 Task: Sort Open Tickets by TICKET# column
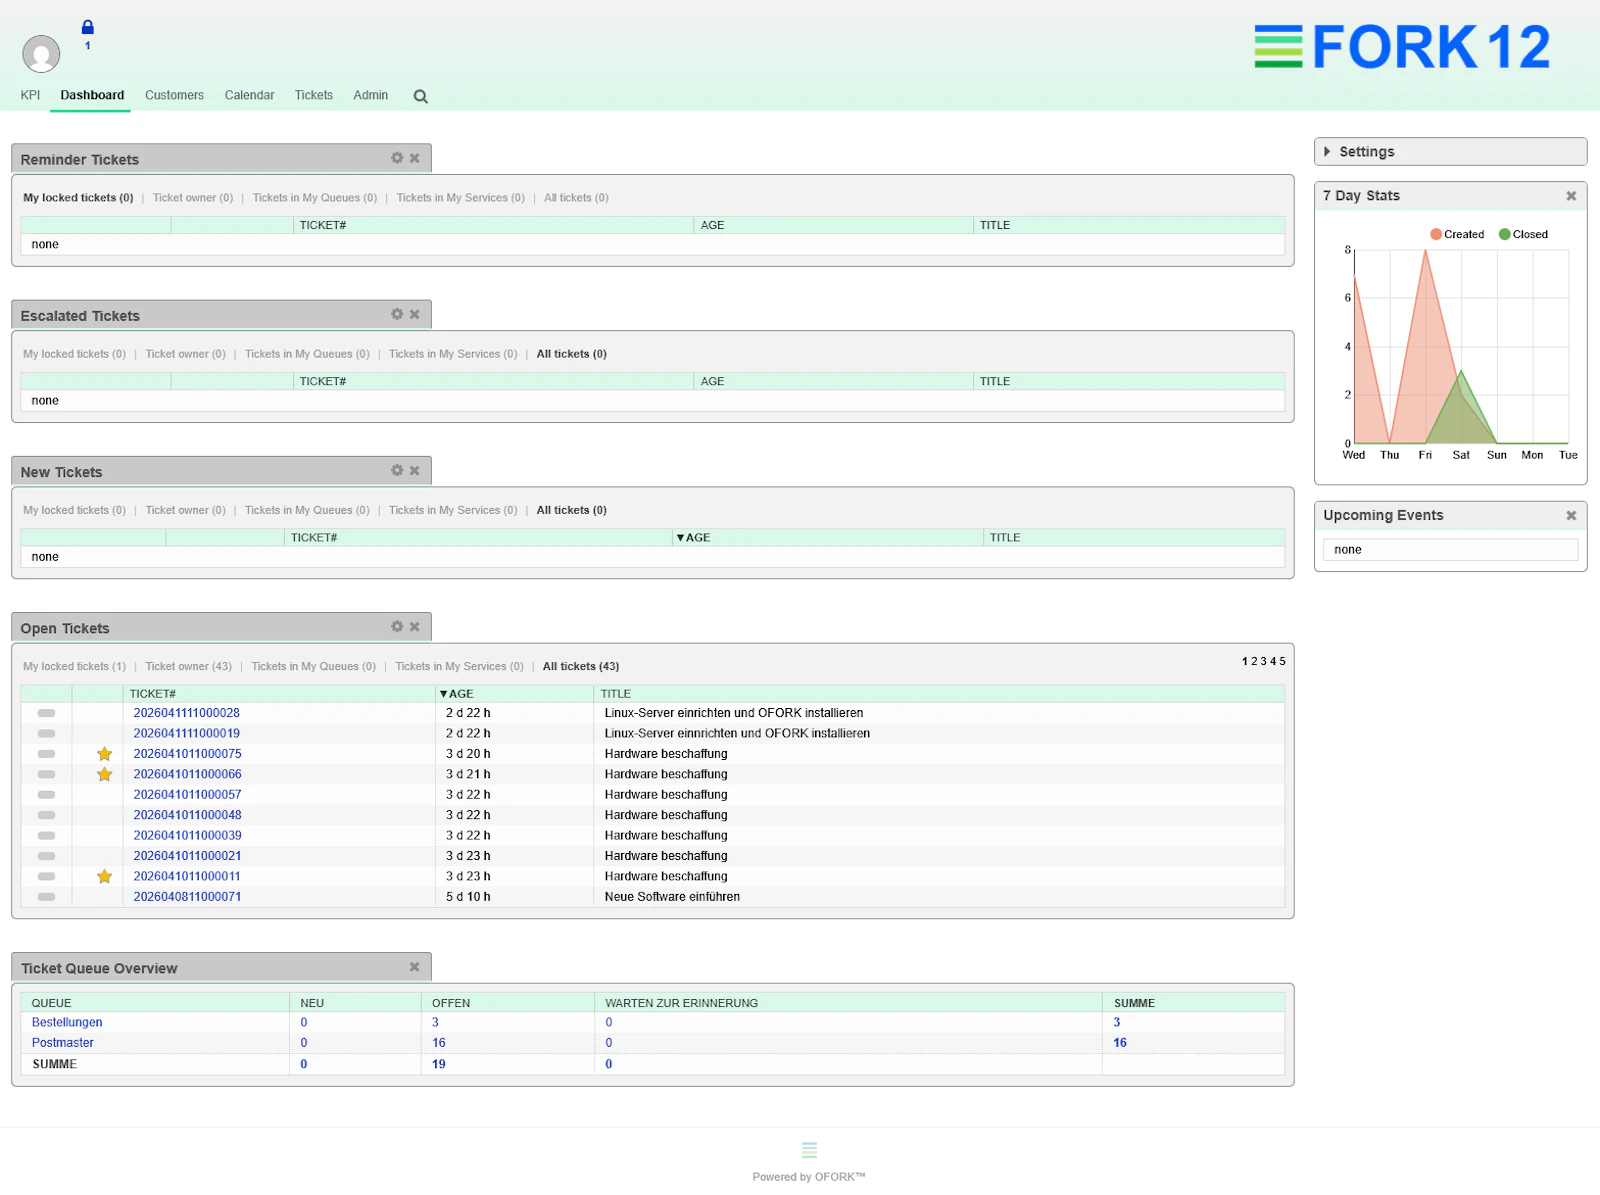tap(153, 694)
